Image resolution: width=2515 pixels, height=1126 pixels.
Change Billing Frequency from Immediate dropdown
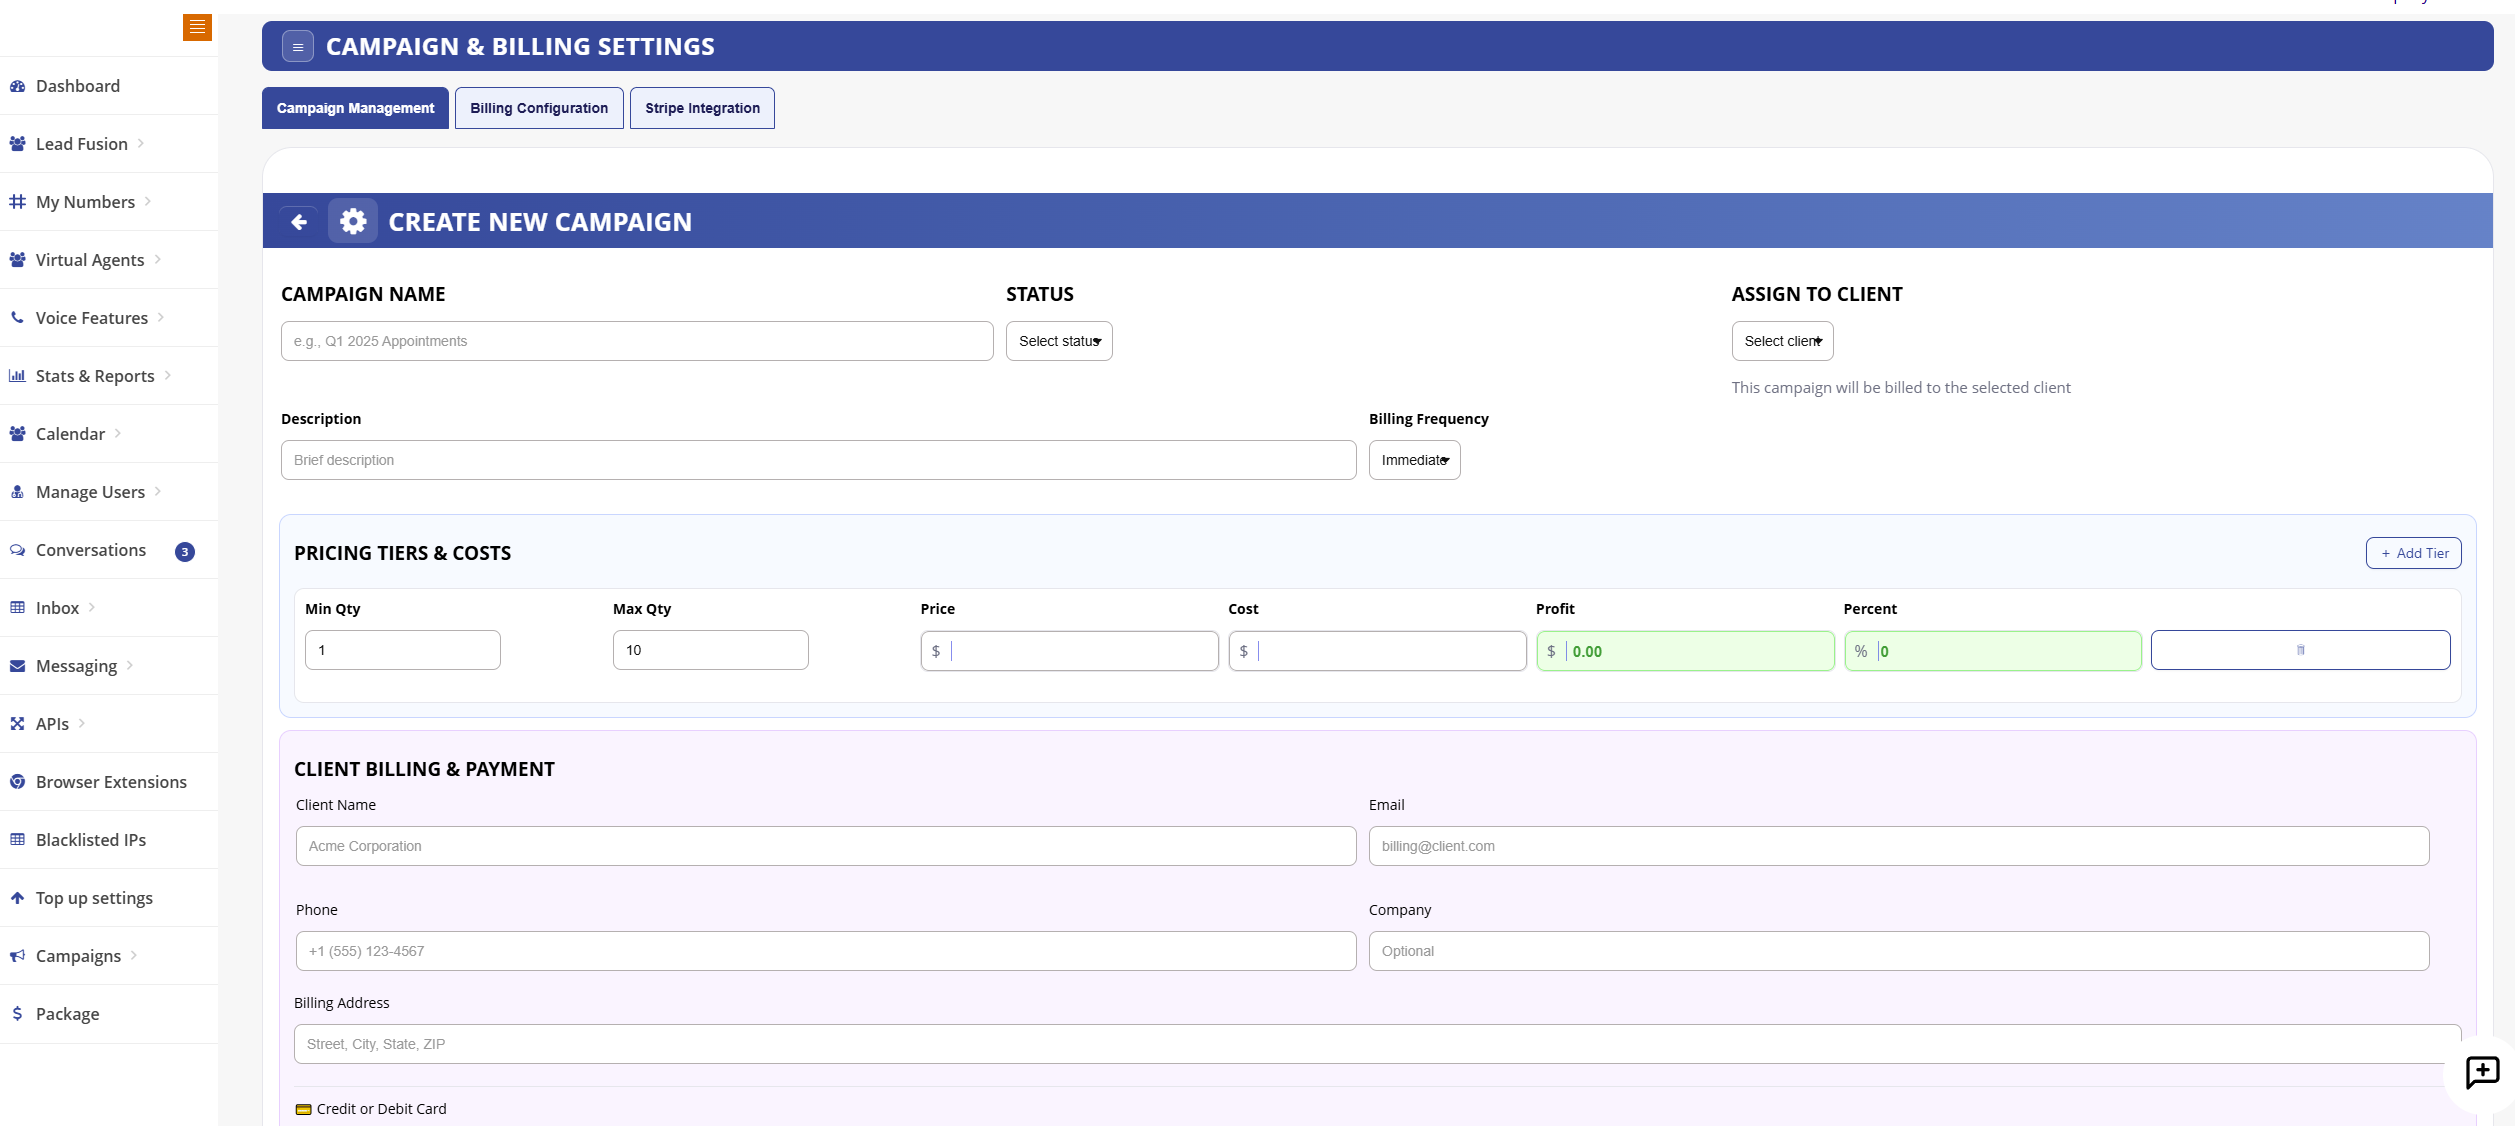click(1413, 460)
